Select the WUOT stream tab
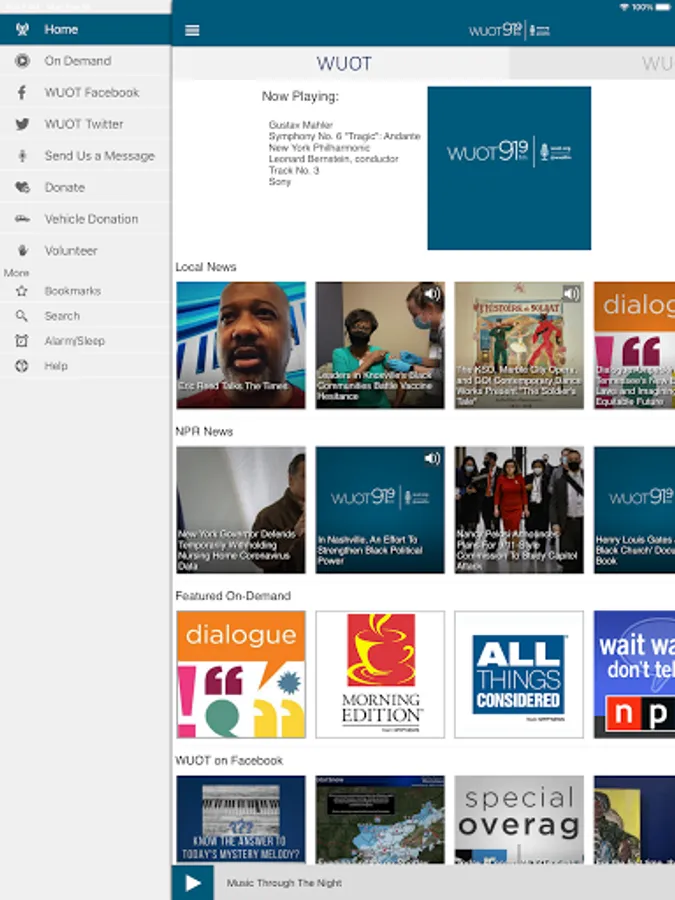The width and height of the screenshot is (675, 900). click(343, 63)
